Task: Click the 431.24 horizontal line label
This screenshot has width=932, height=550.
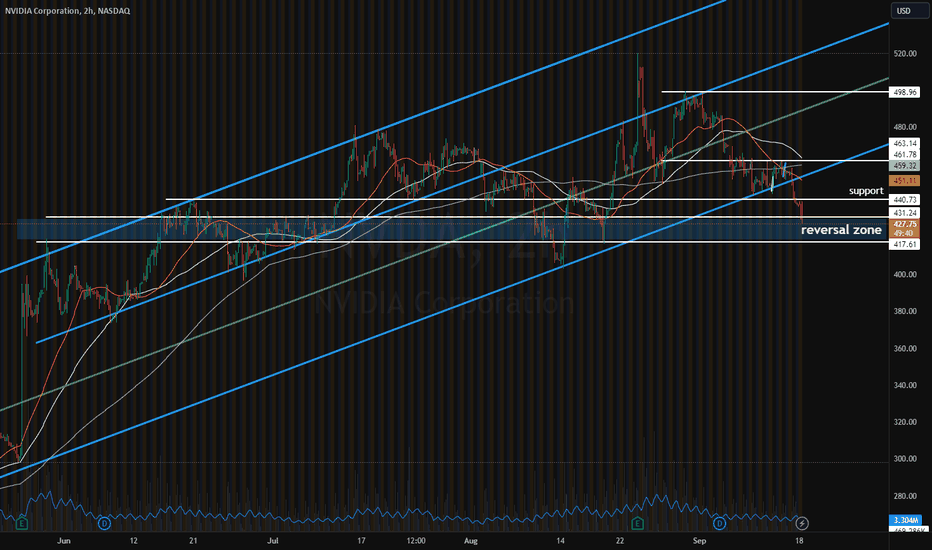Action: tap(904, 212)
